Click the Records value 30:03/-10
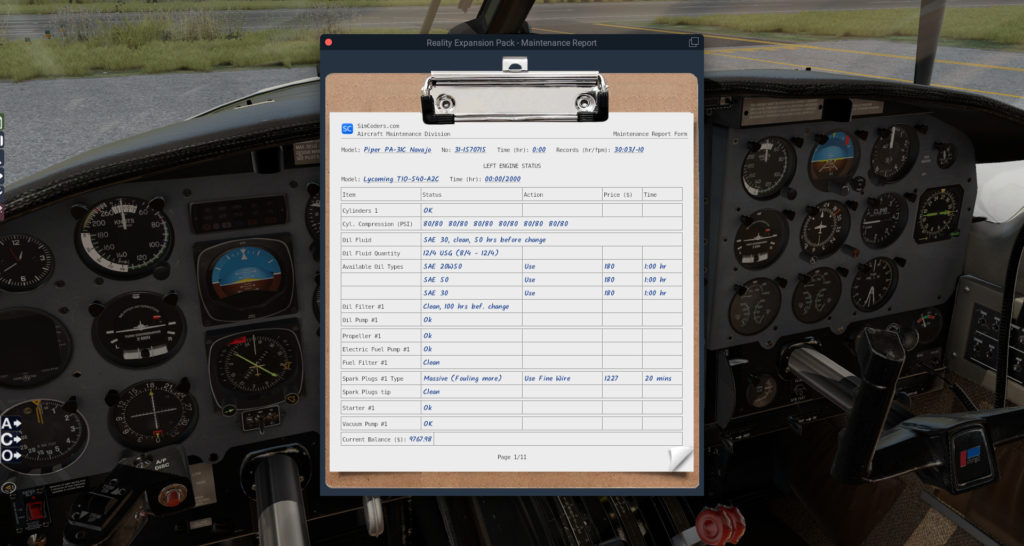The image size is (1024, 546). [629, 150]
